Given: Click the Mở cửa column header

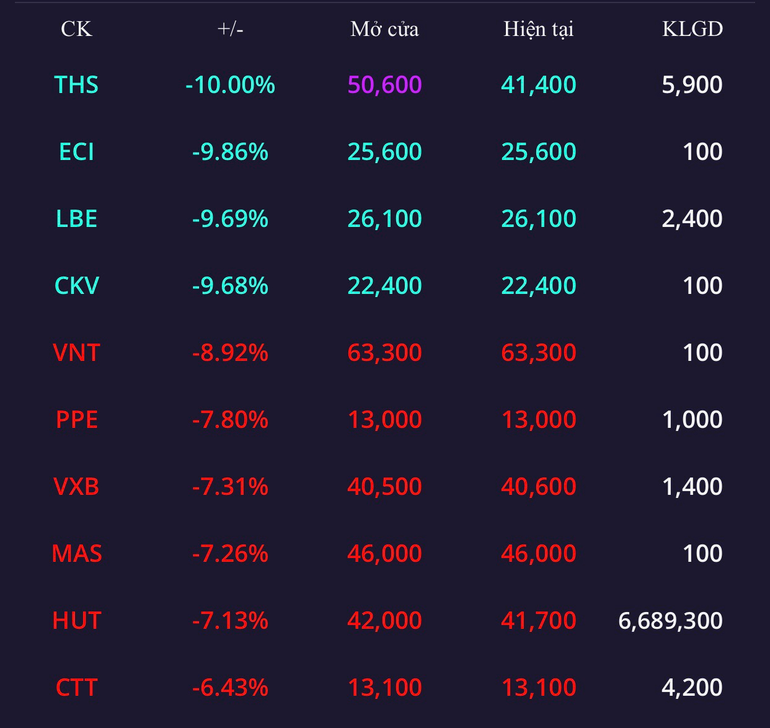Looking at the screenshot, I should pyautogui.click(x=385, y=29).
